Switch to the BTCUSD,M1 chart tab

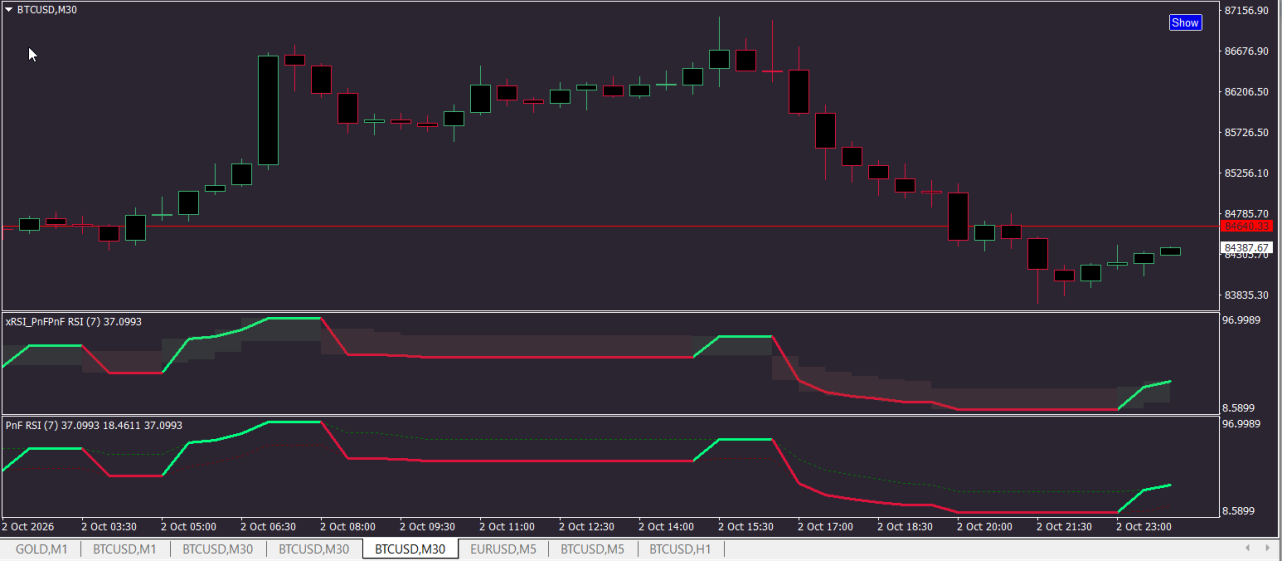125,549
